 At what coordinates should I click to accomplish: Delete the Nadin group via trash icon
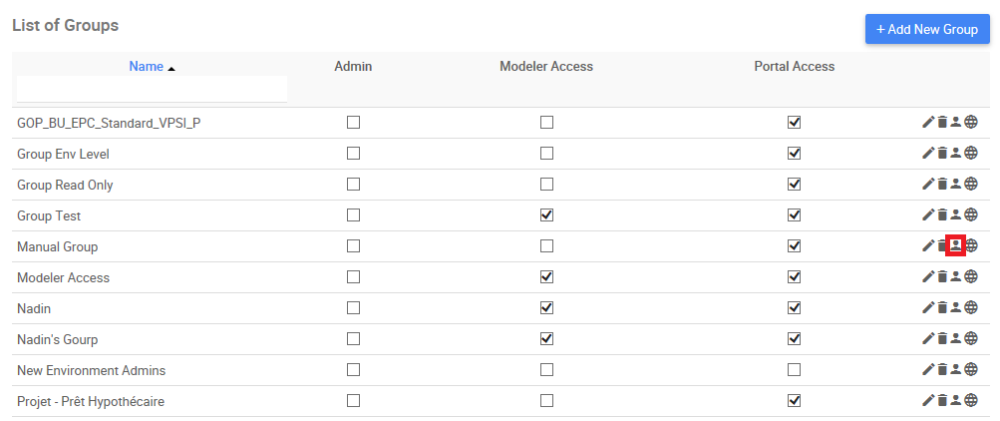(x=942, y=308)
